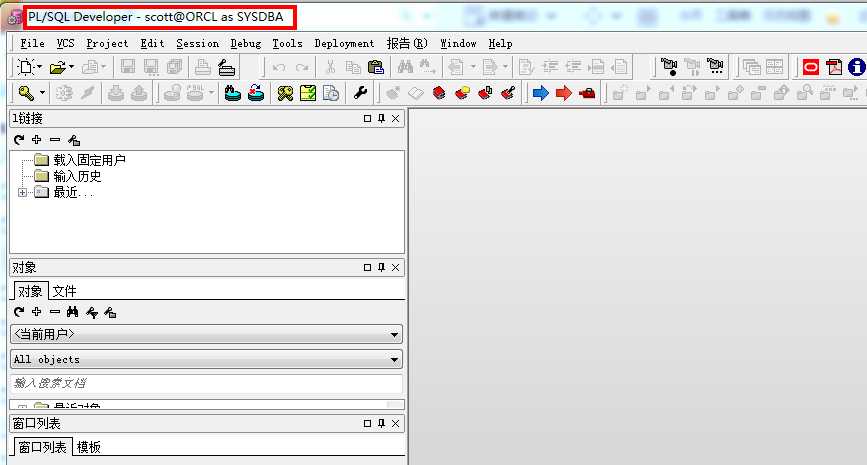This screenshot has width=867, height=465.
Task: Switch to the 模板 tab
Action: tap(88, 447)
